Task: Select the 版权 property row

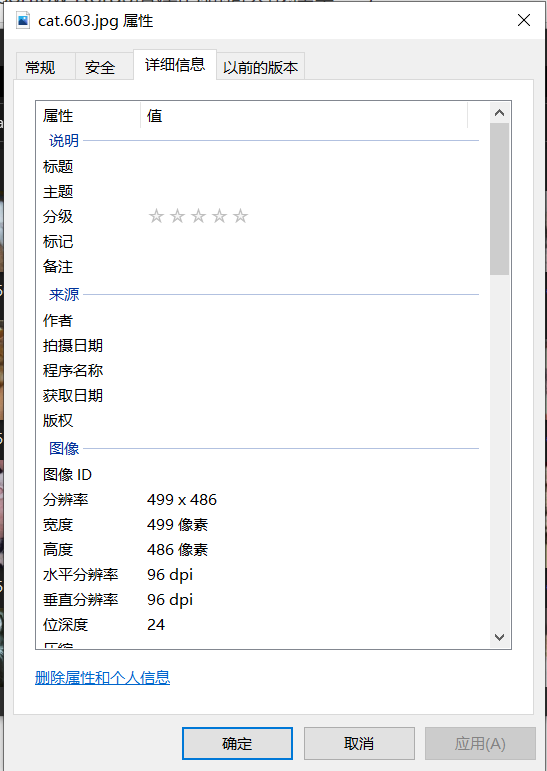Action: coord(258,421)
